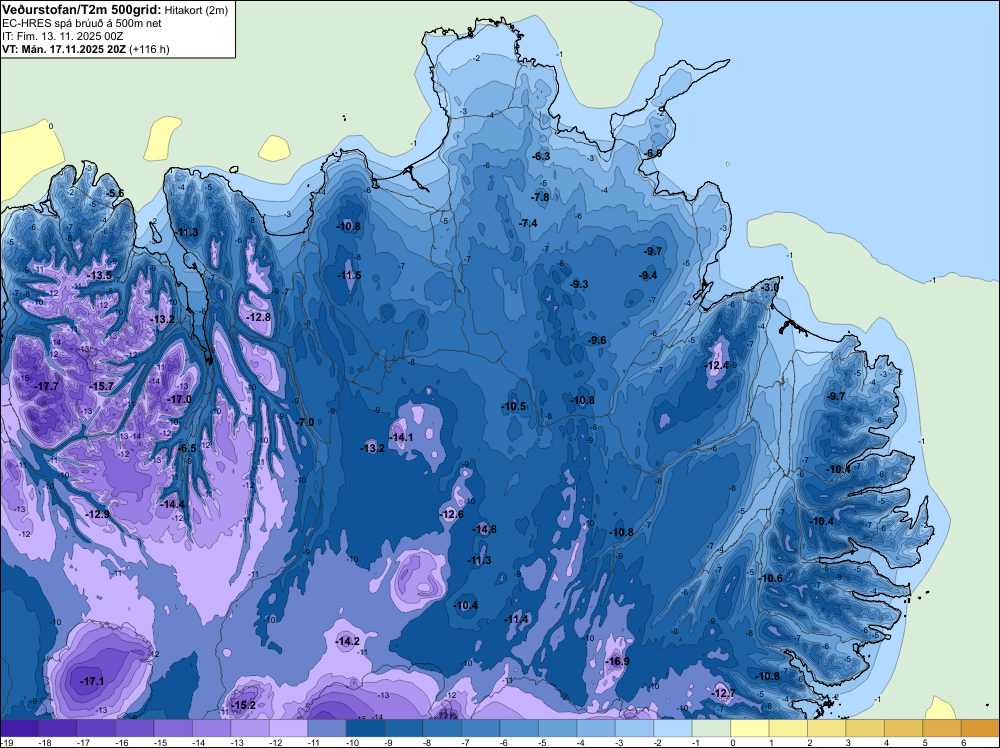Click the -12.4 temperature value
1000x748 pixels.
pyautogui.click(x=717, y=365)
